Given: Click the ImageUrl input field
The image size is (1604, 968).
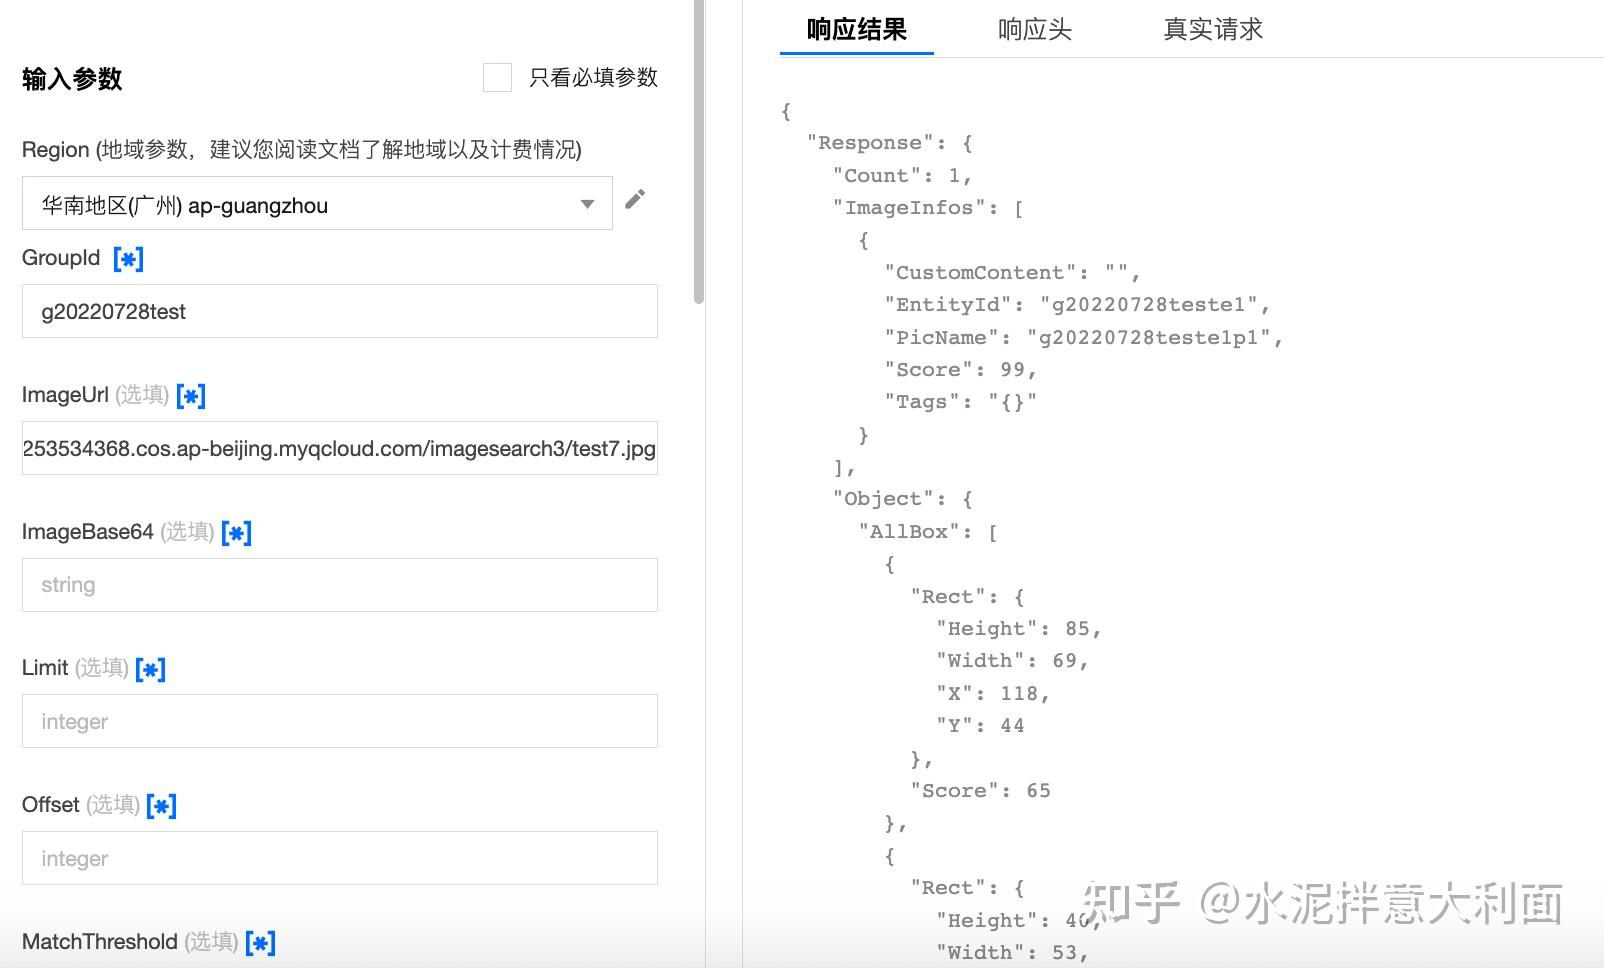Looking at the screenshot, I should pos(340,448).
